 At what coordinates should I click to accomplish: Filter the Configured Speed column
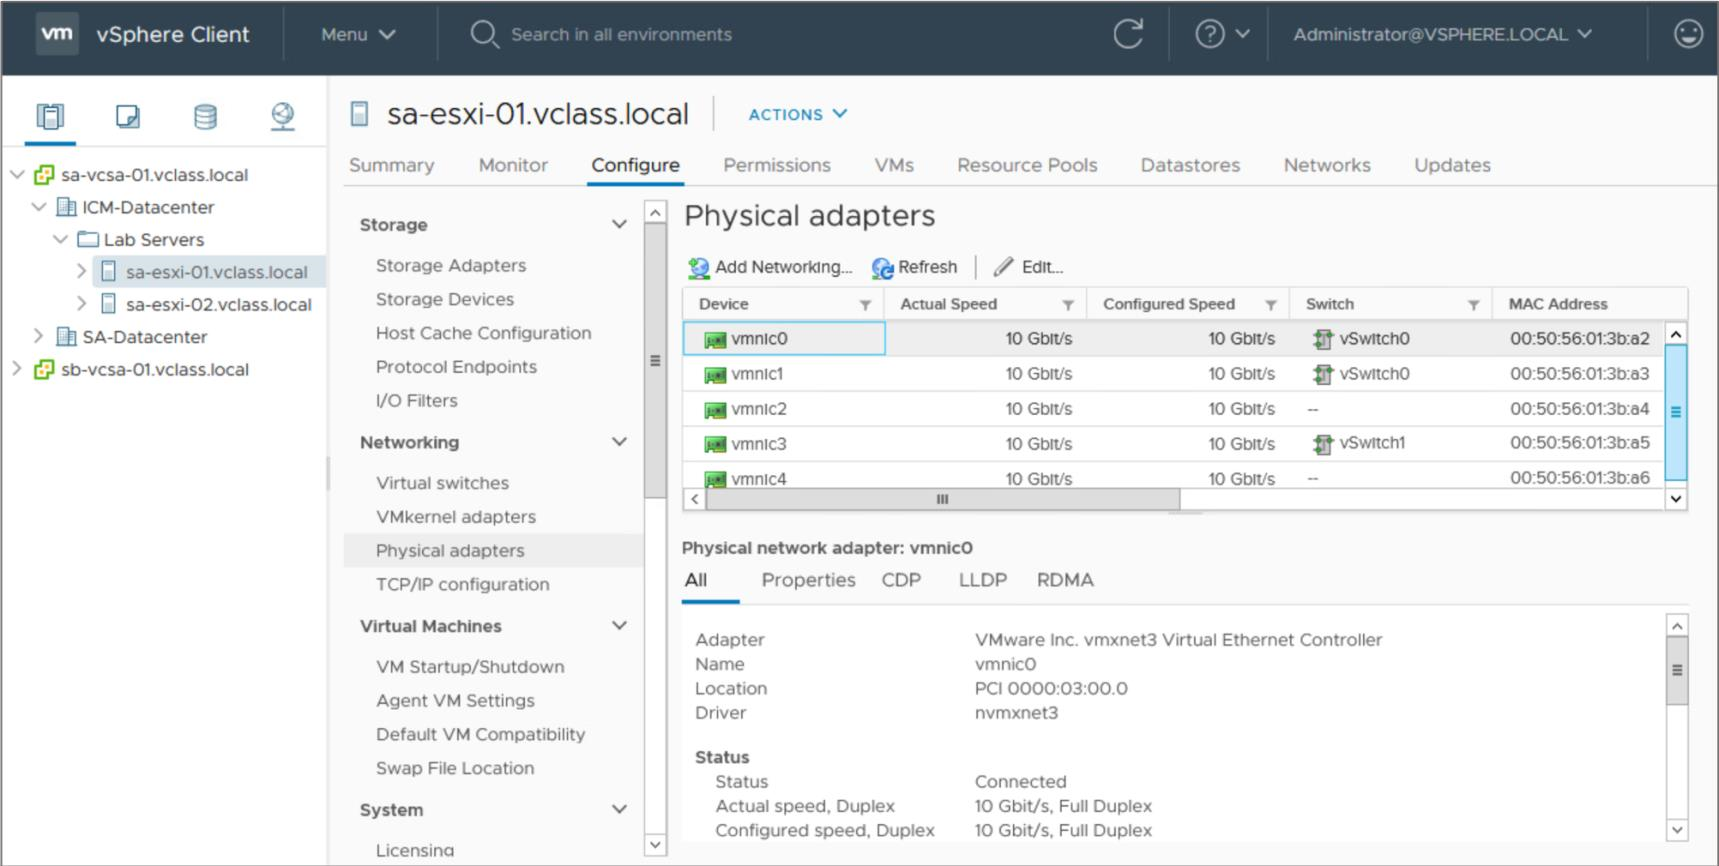(x=1271, y=305)
